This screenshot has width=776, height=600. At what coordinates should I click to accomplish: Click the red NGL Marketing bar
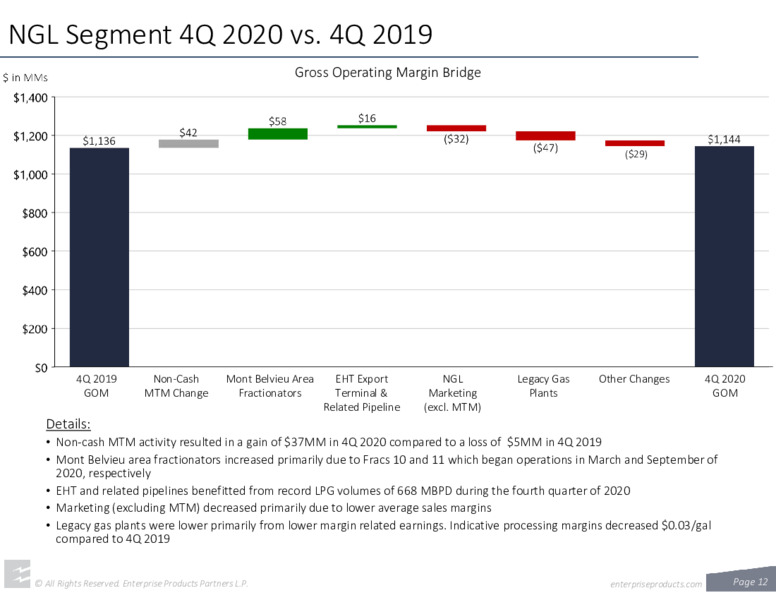point(456,128)
